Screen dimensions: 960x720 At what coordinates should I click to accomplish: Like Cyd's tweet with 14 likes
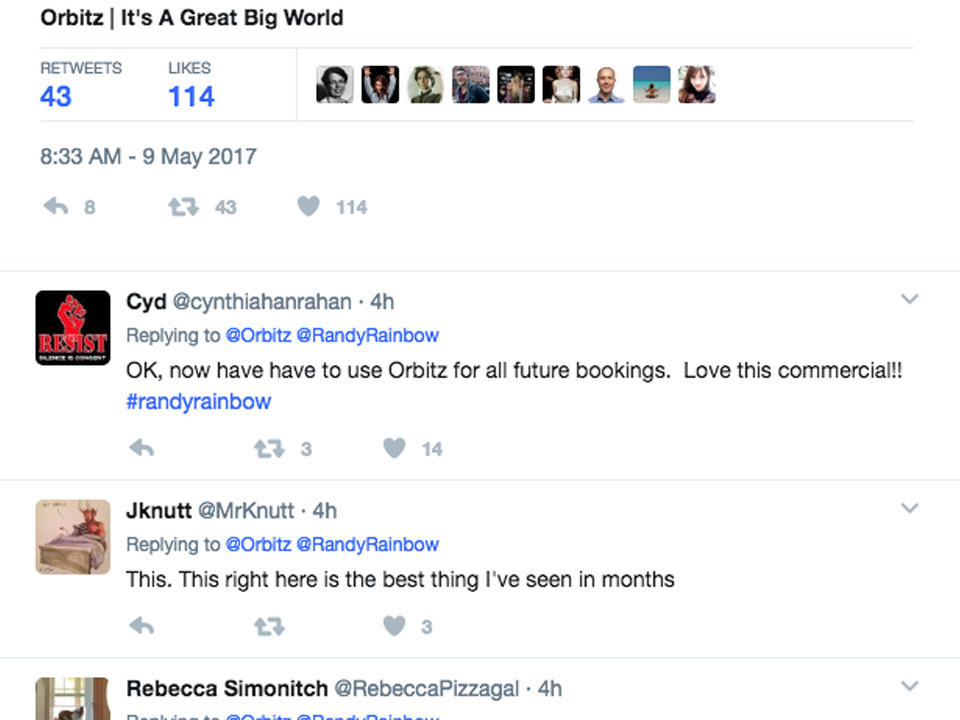(x=395, y=449)
